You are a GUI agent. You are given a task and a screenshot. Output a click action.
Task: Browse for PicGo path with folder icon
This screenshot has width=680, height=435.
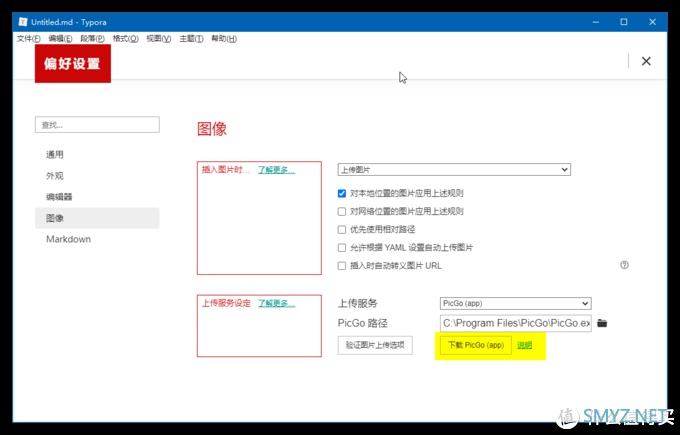coord(602,323)
